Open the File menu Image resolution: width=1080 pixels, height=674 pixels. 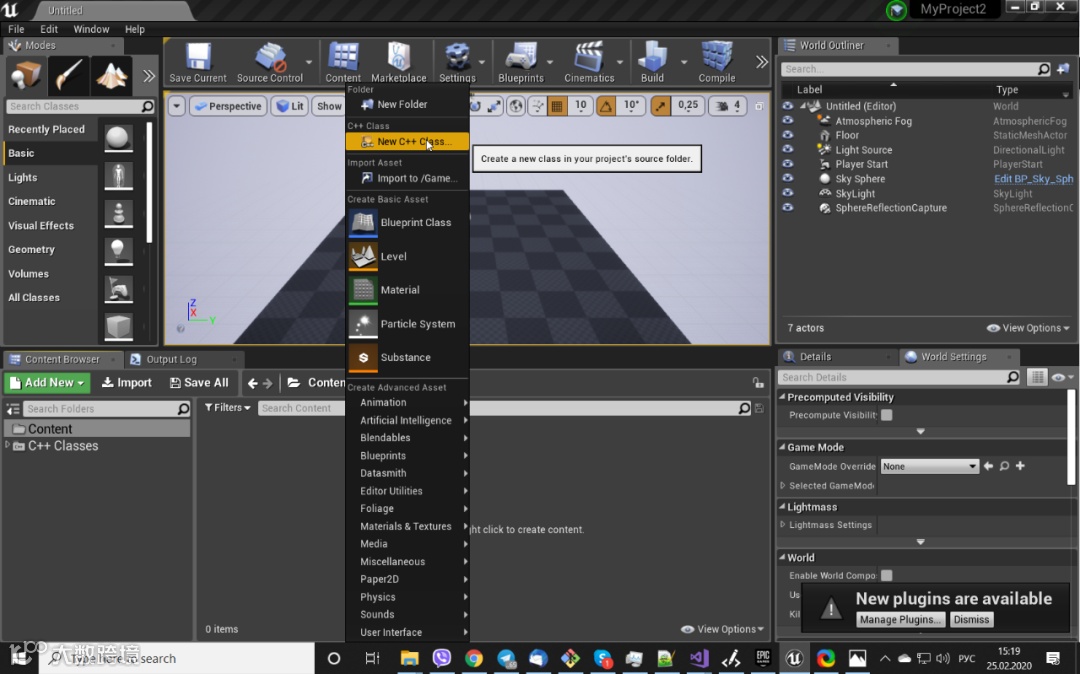coord(16,29)
